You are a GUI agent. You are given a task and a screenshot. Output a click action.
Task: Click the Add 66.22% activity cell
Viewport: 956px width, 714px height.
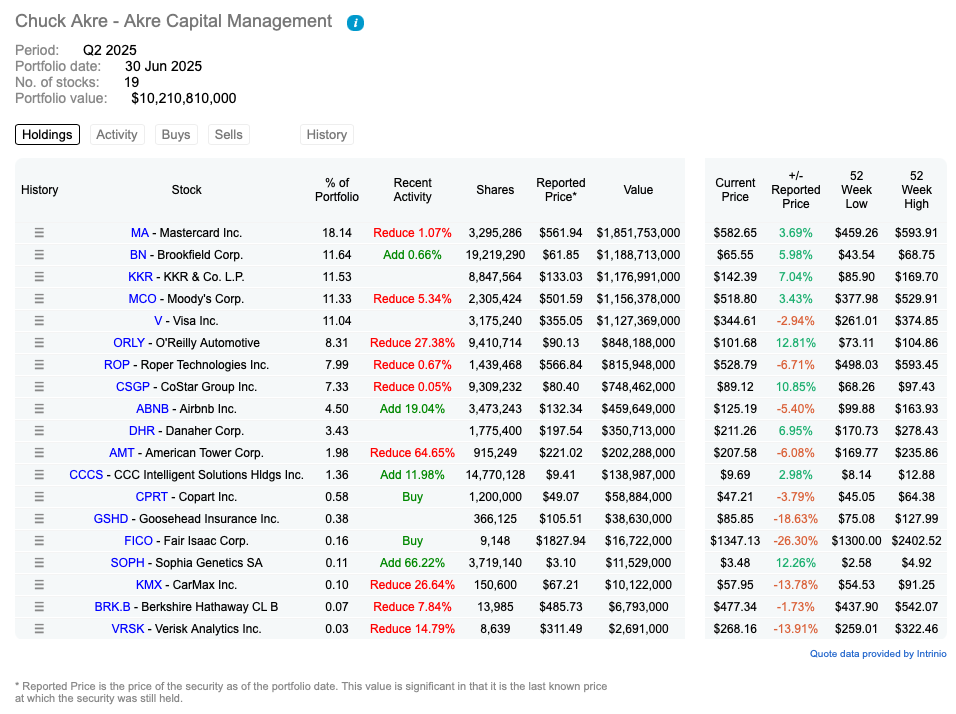pos(412,563)
